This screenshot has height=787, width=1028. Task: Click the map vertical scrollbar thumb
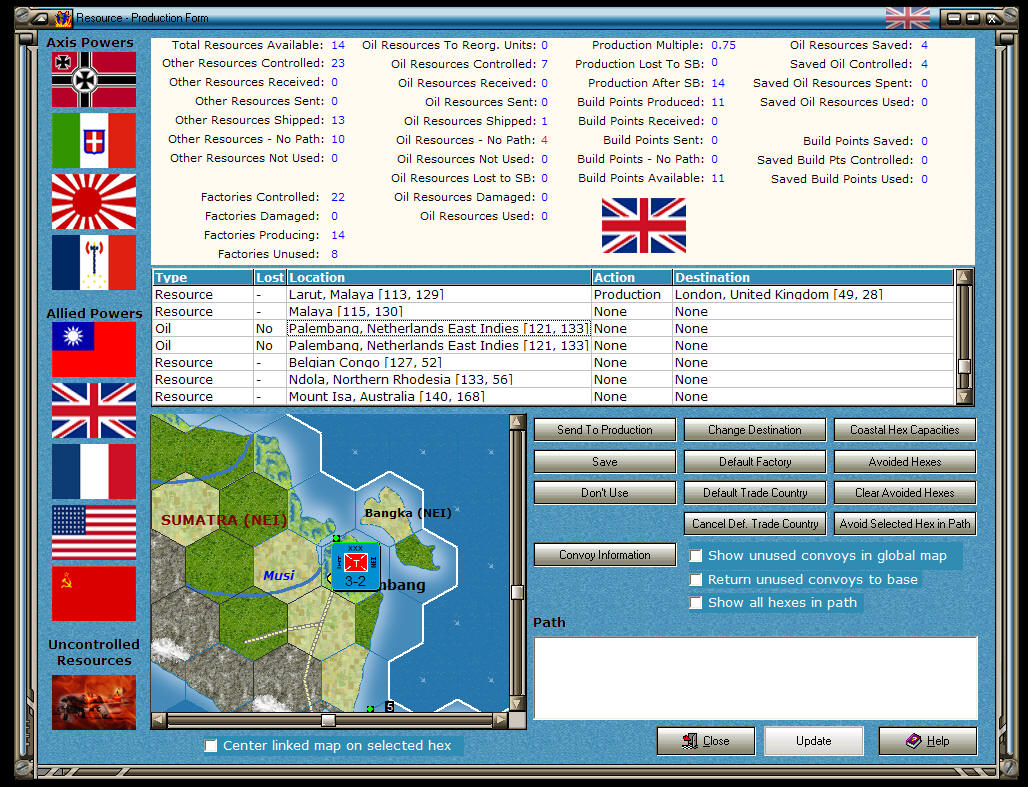[x=517, y=592]
